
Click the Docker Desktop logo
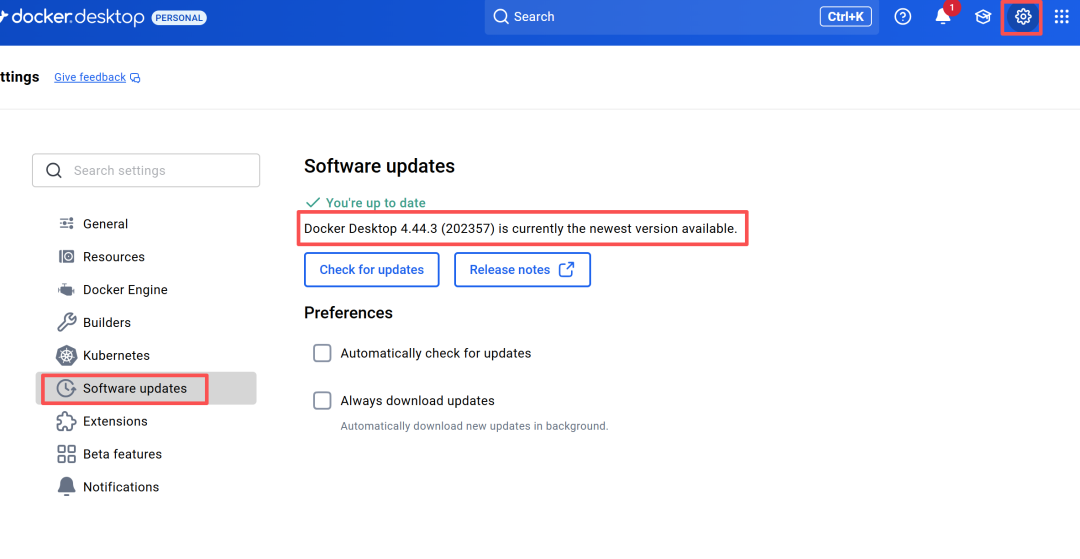(x=72, y=17)
